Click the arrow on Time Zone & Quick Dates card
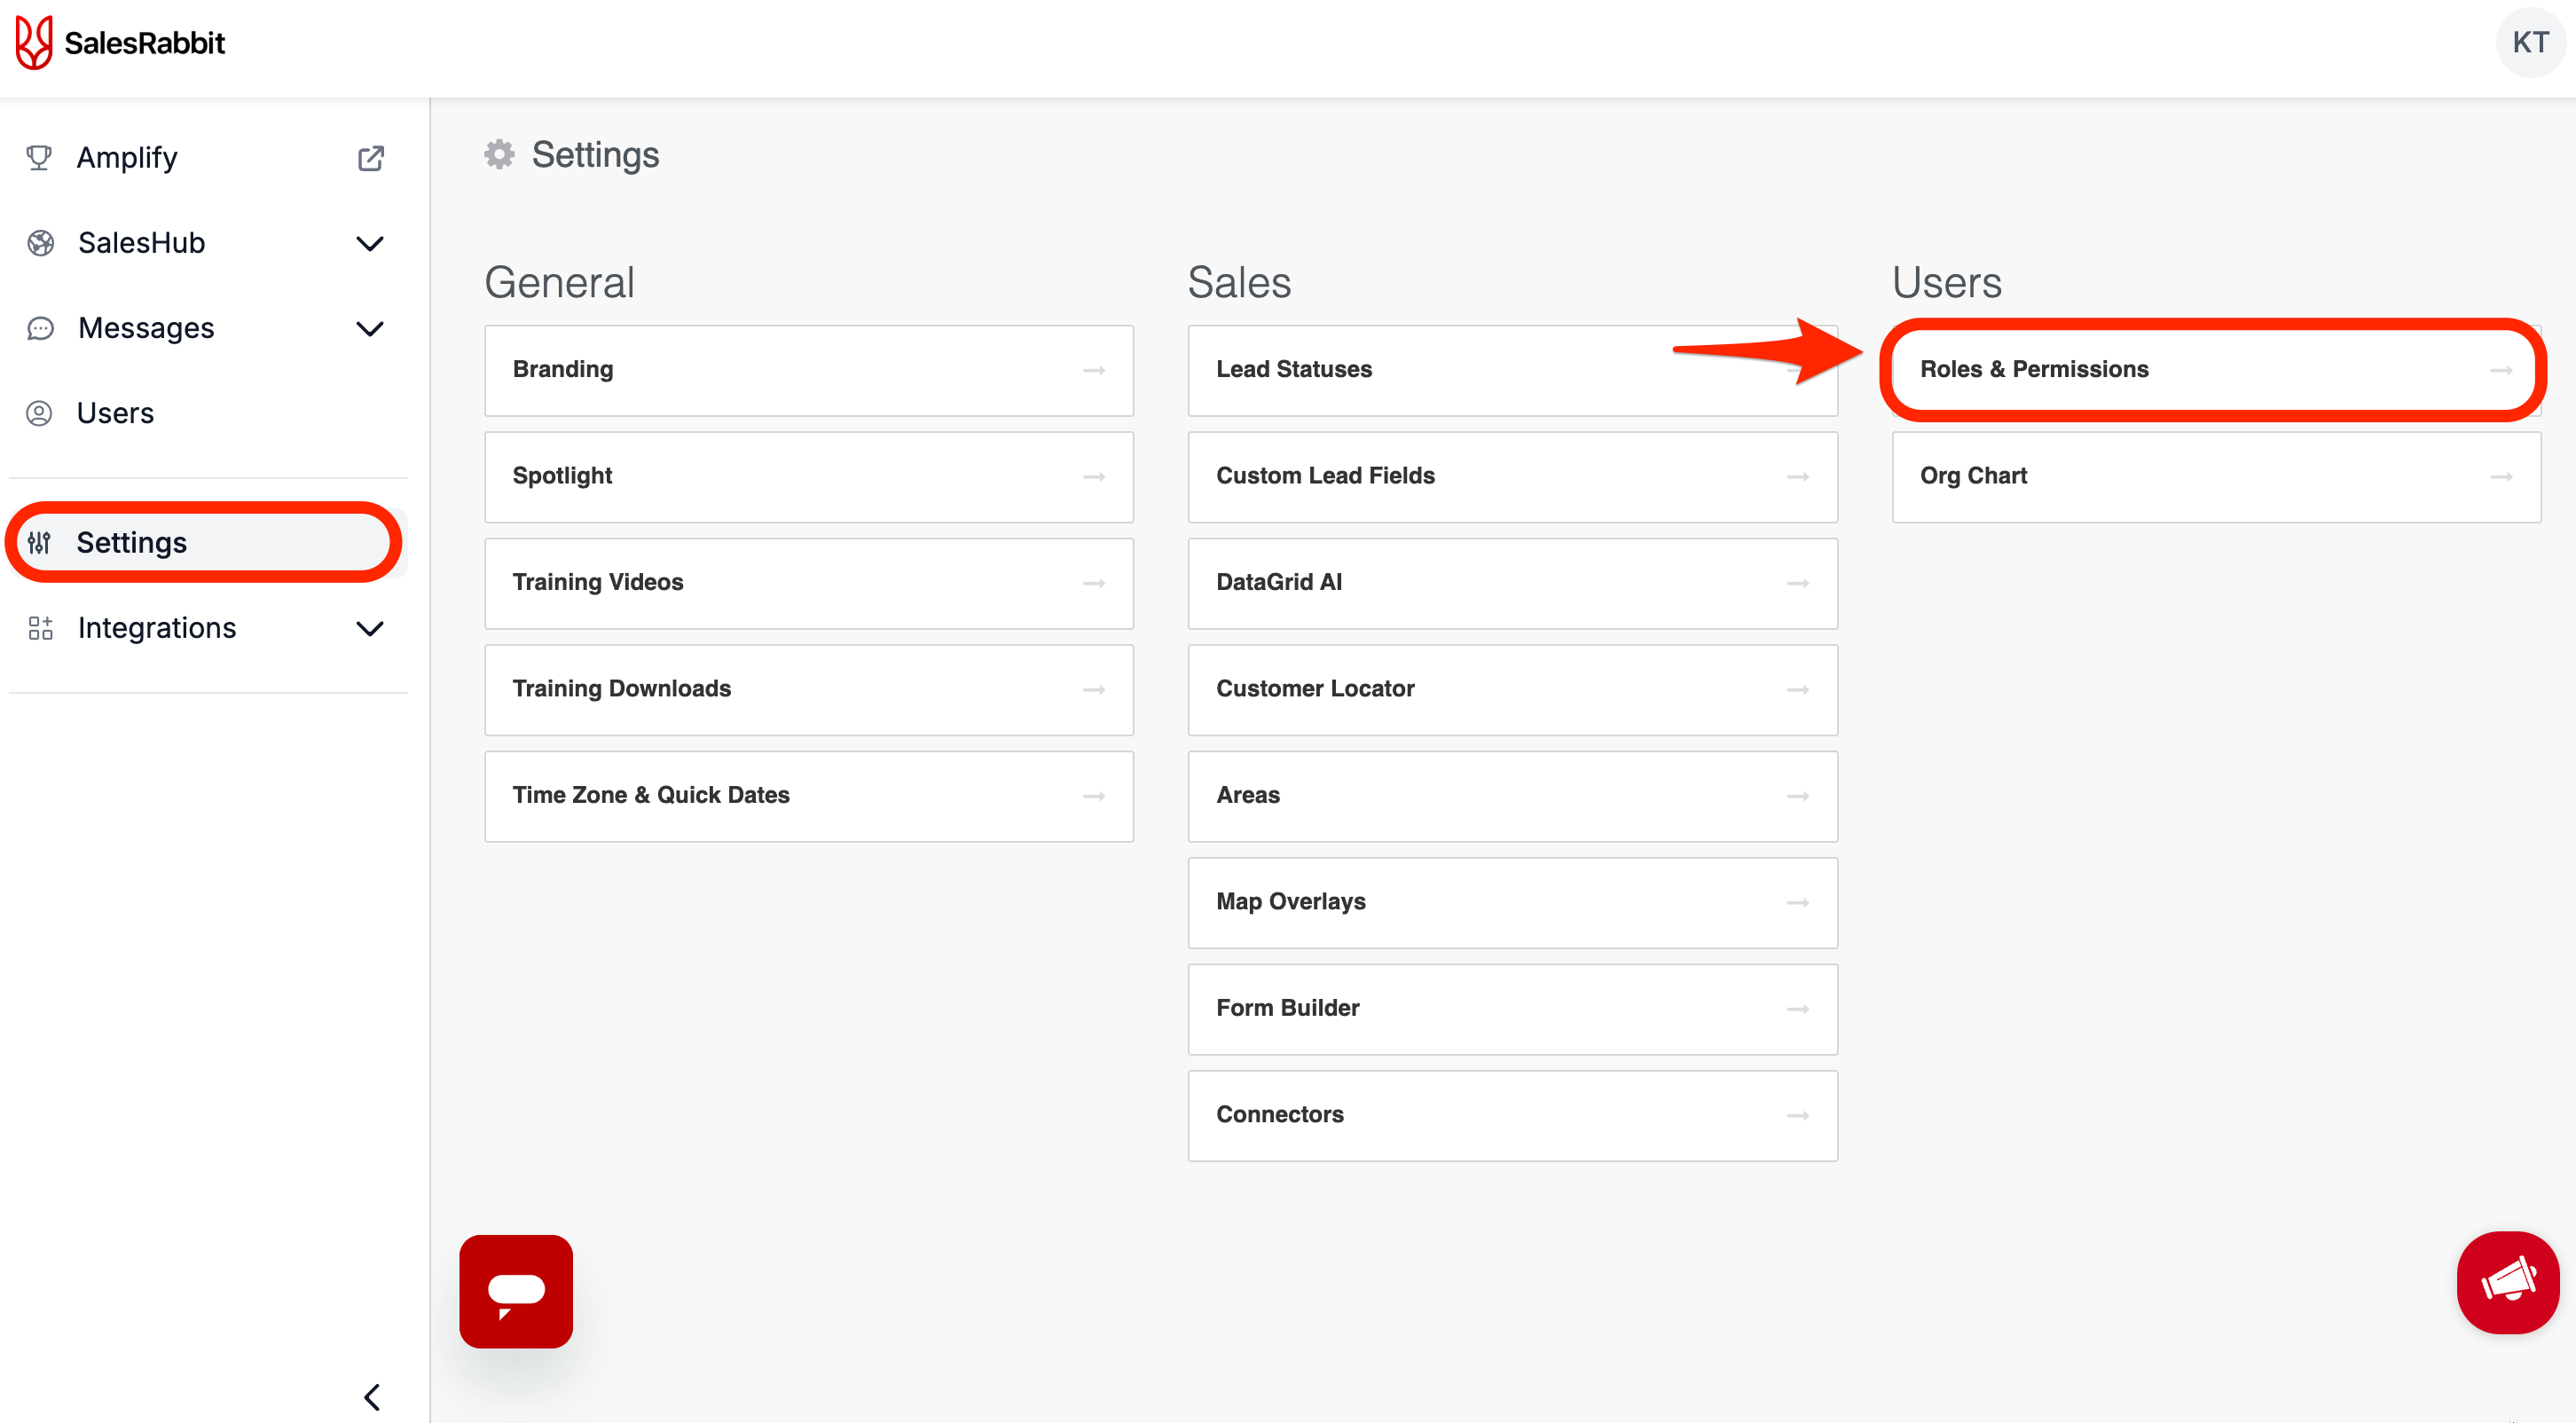 coord(1094,797)
